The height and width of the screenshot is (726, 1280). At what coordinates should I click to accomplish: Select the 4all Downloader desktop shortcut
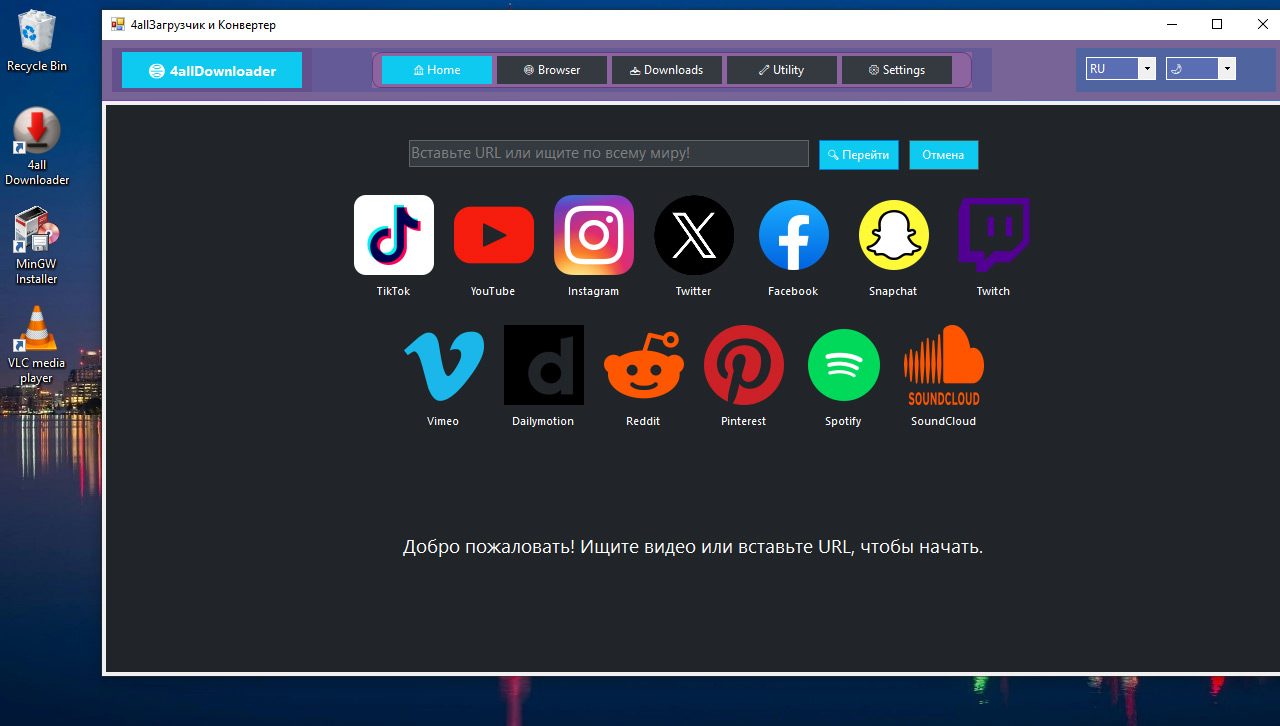(37, 146)
